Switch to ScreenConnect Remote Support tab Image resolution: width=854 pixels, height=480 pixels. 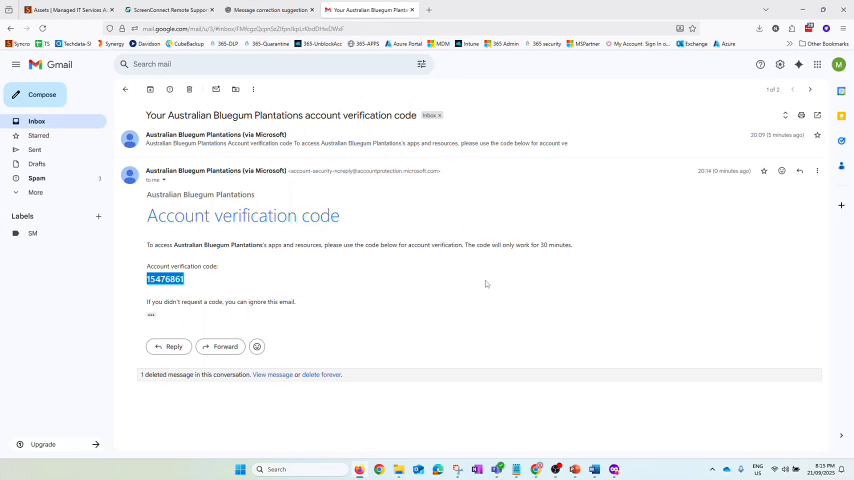[x=169, y=10]
